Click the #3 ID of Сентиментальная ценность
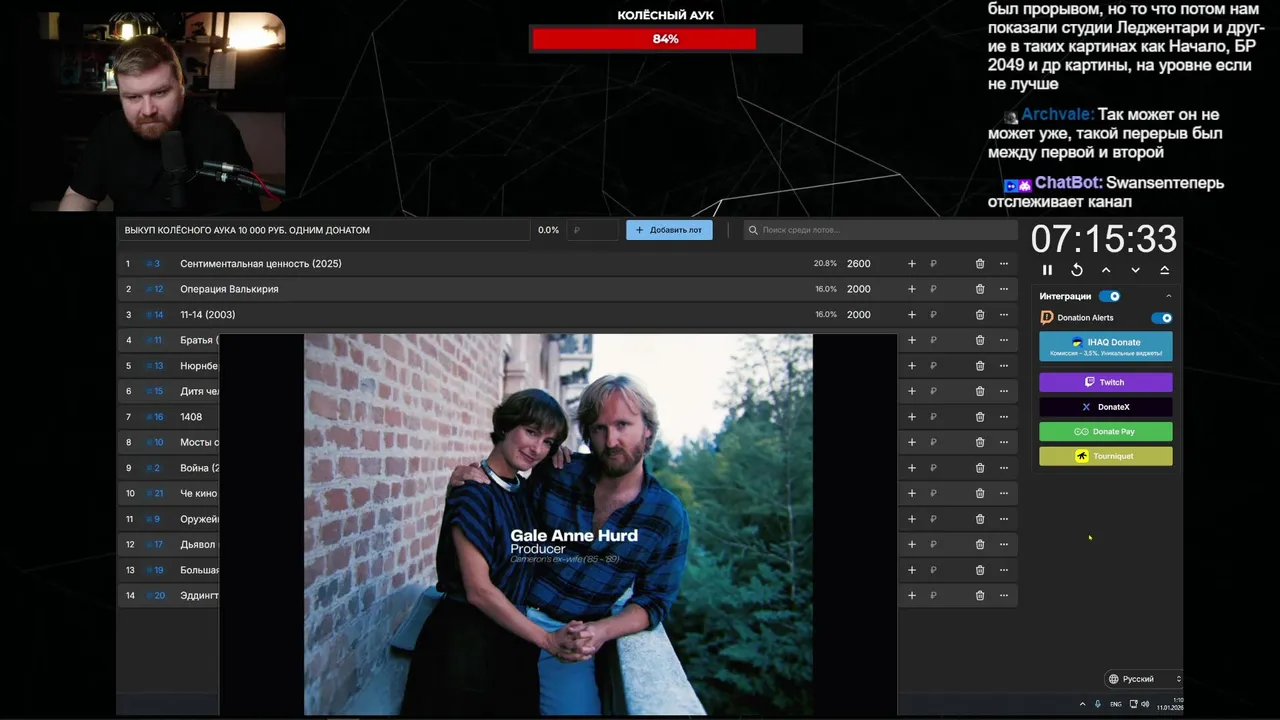 click(153, 264)
